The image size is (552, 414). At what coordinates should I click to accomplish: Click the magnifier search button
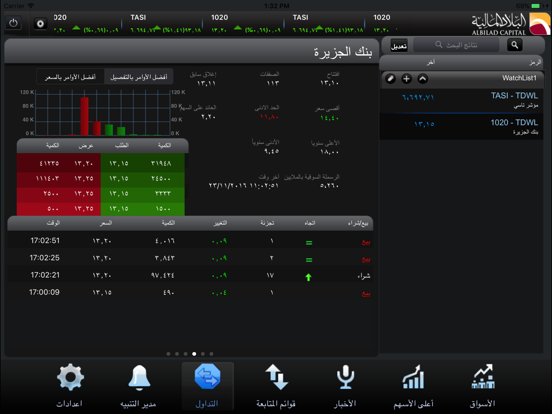(x=514, y=45)
